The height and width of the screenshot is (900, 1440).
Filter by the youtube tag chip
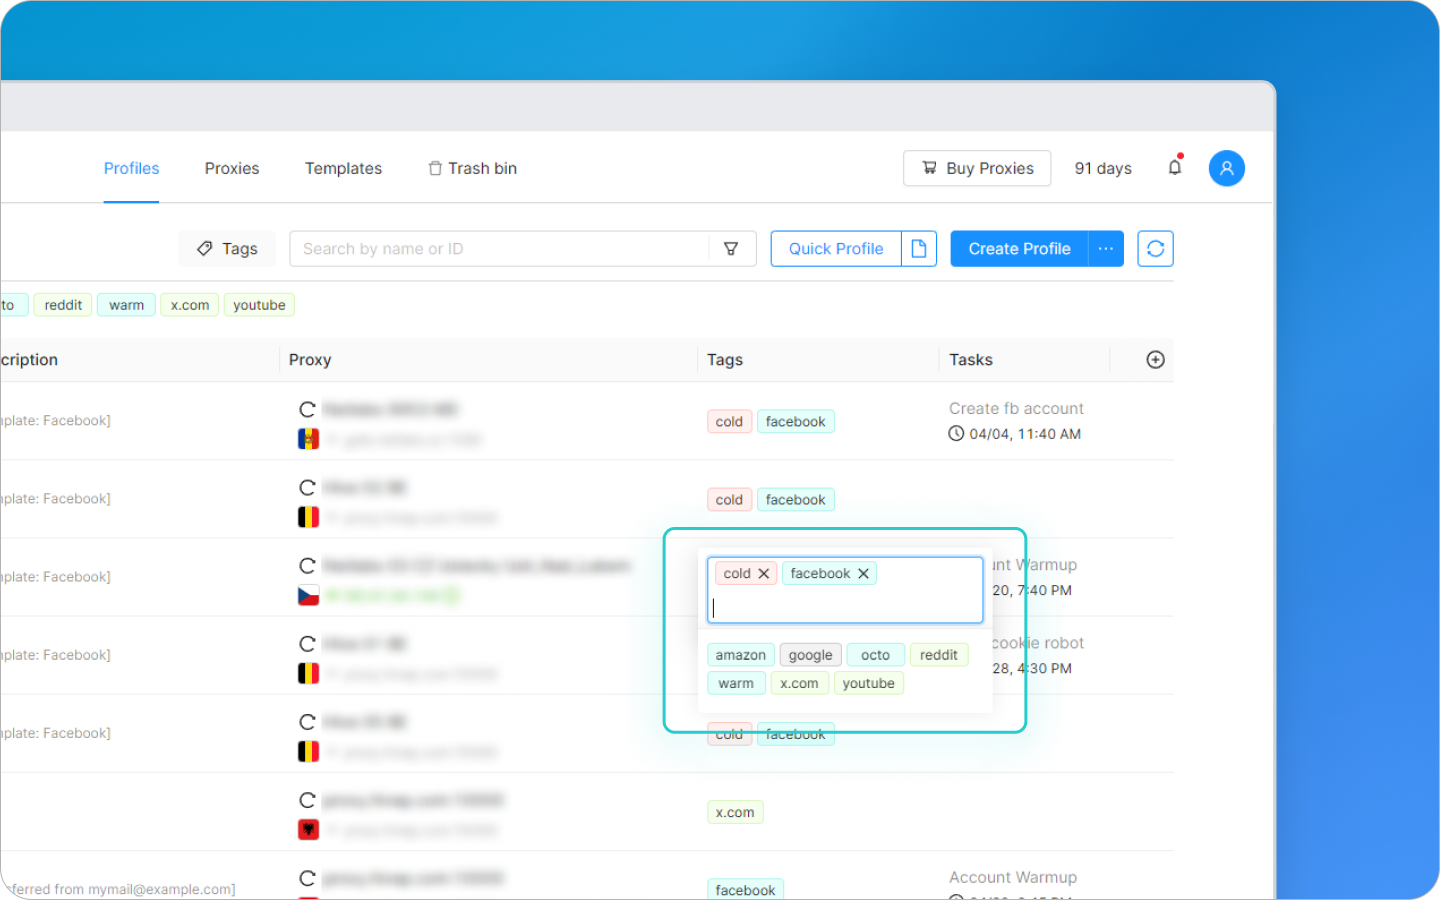(259, 305)
